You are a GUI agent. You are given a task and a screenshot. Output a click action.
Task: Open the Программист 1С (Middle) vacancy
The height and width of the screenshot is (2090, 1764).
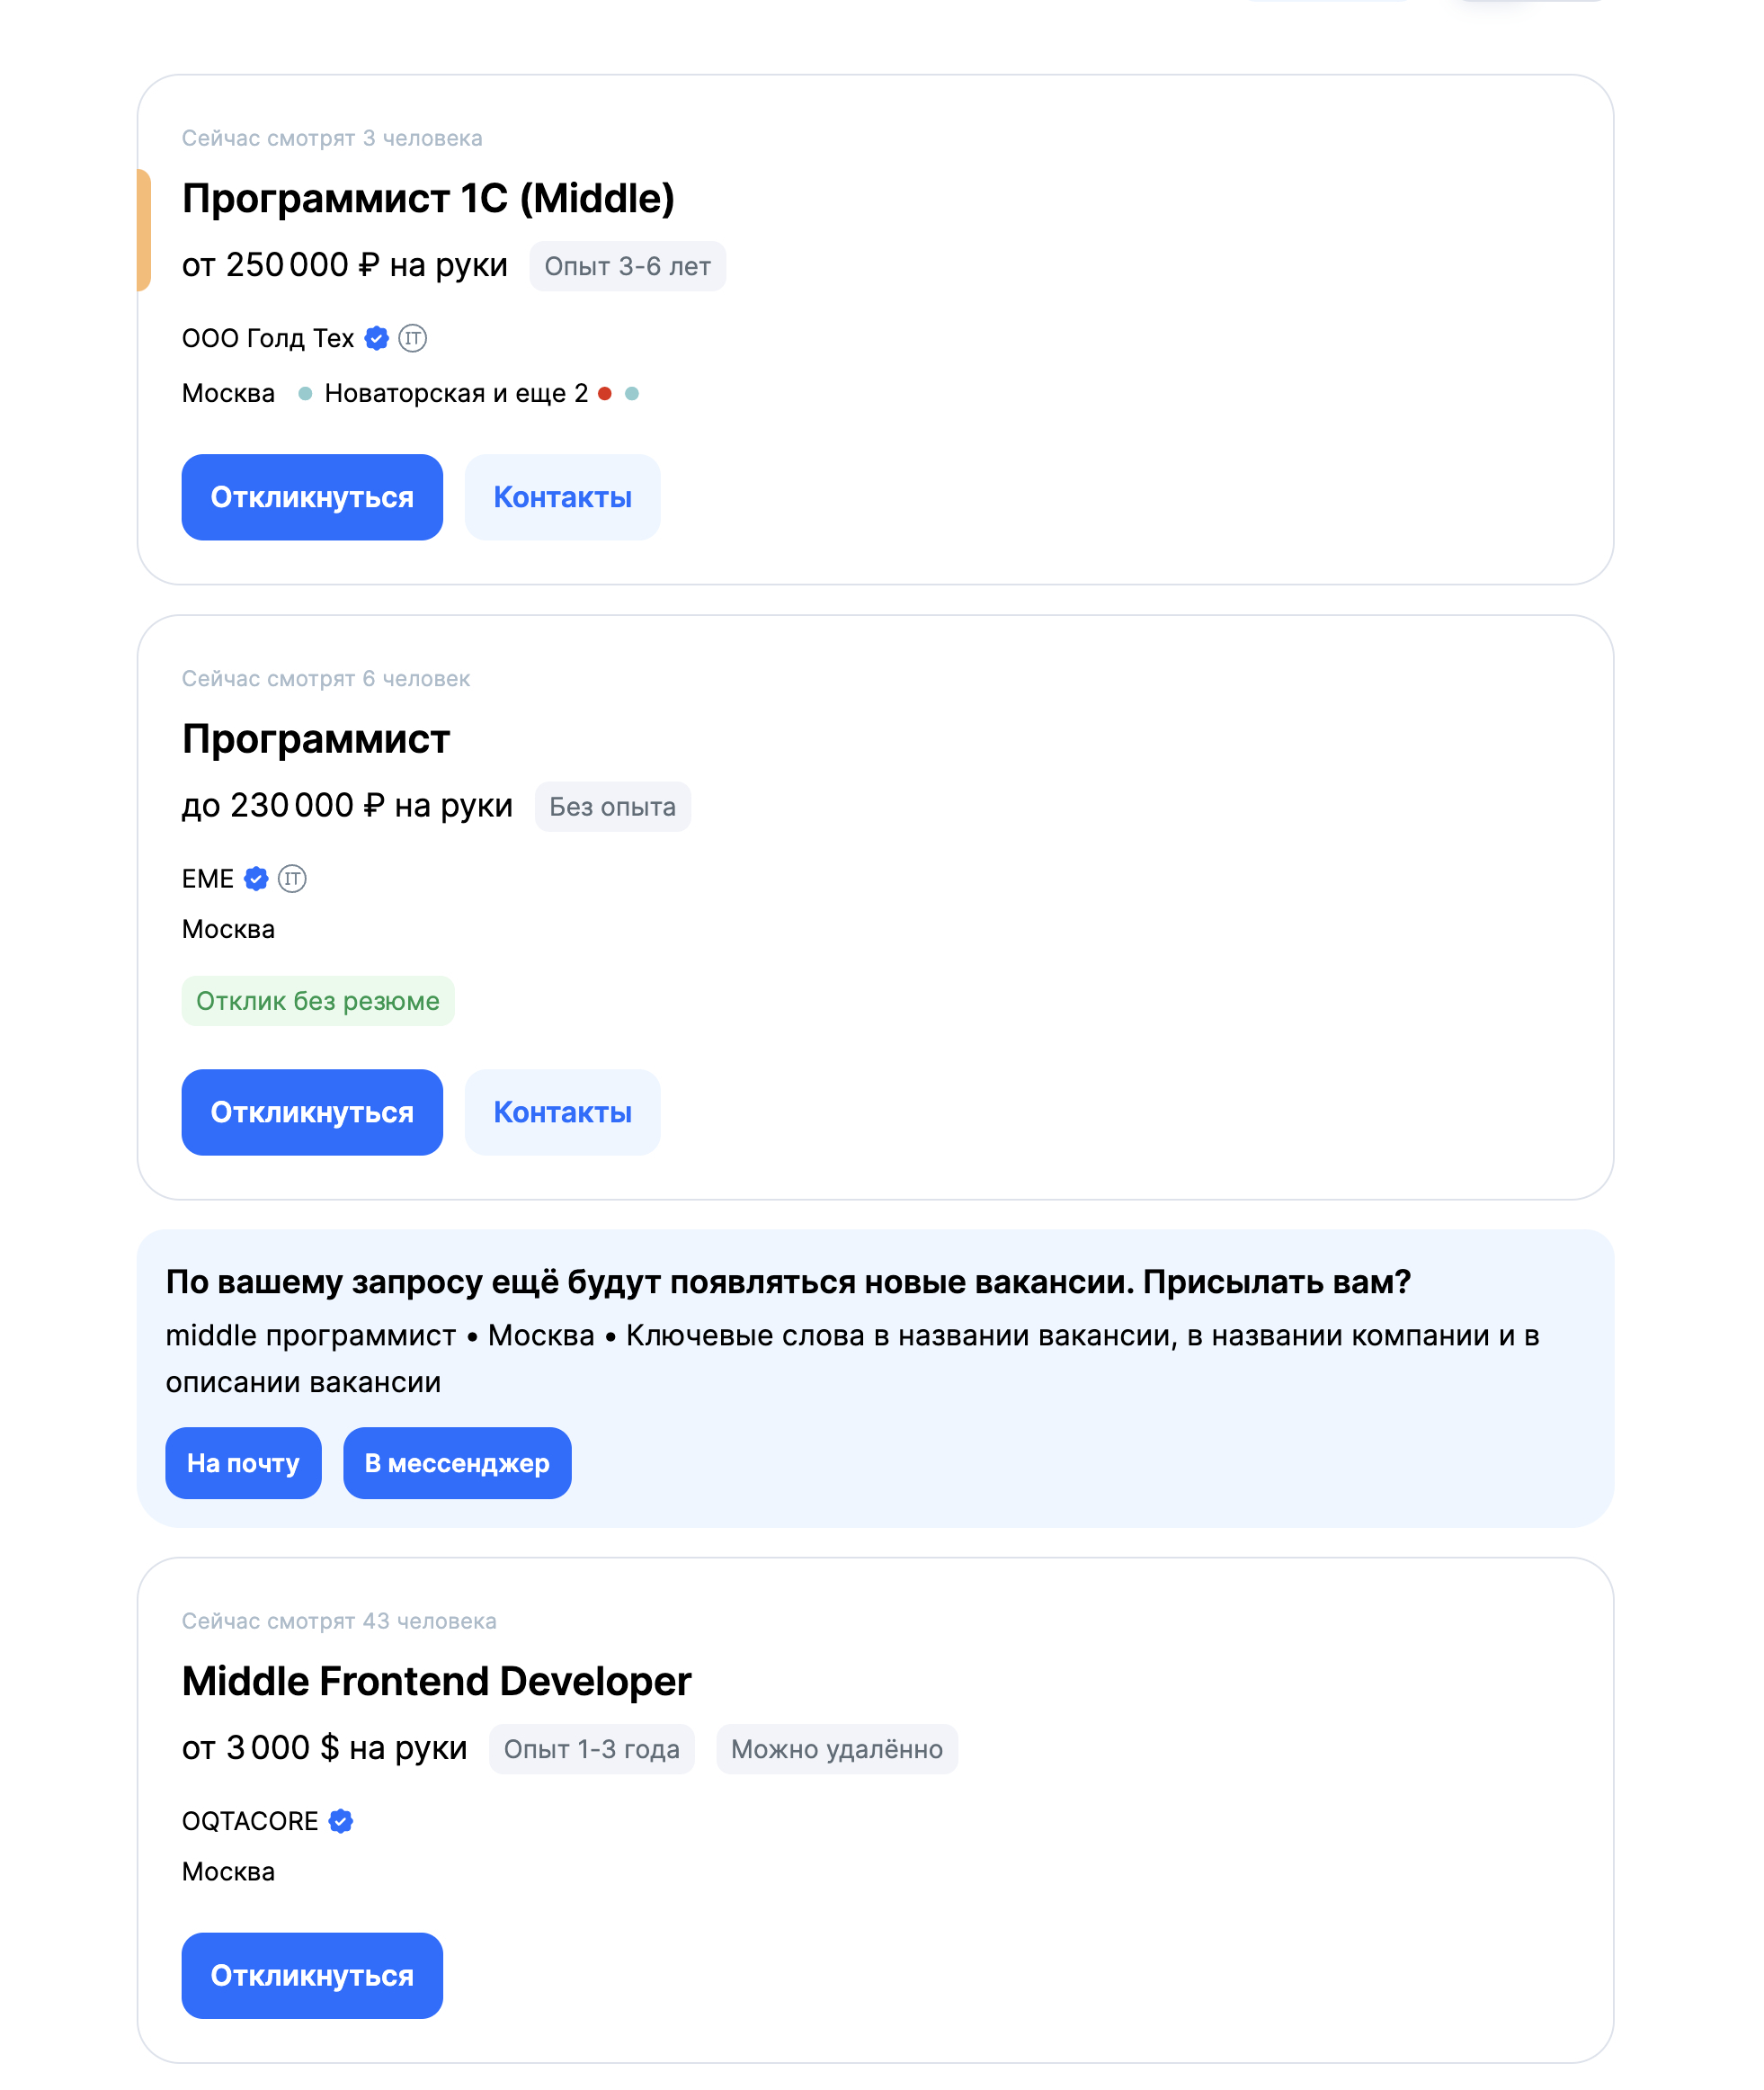427,198
